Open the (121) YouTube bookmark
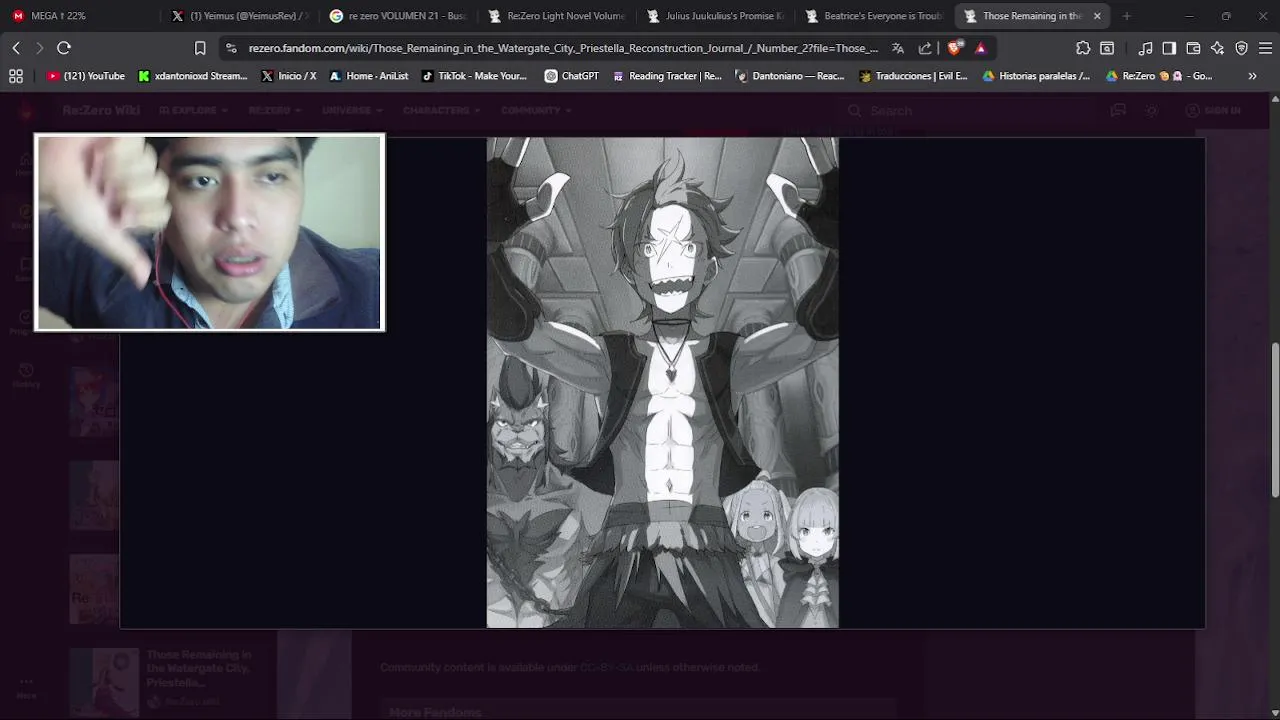 (86, 76)
